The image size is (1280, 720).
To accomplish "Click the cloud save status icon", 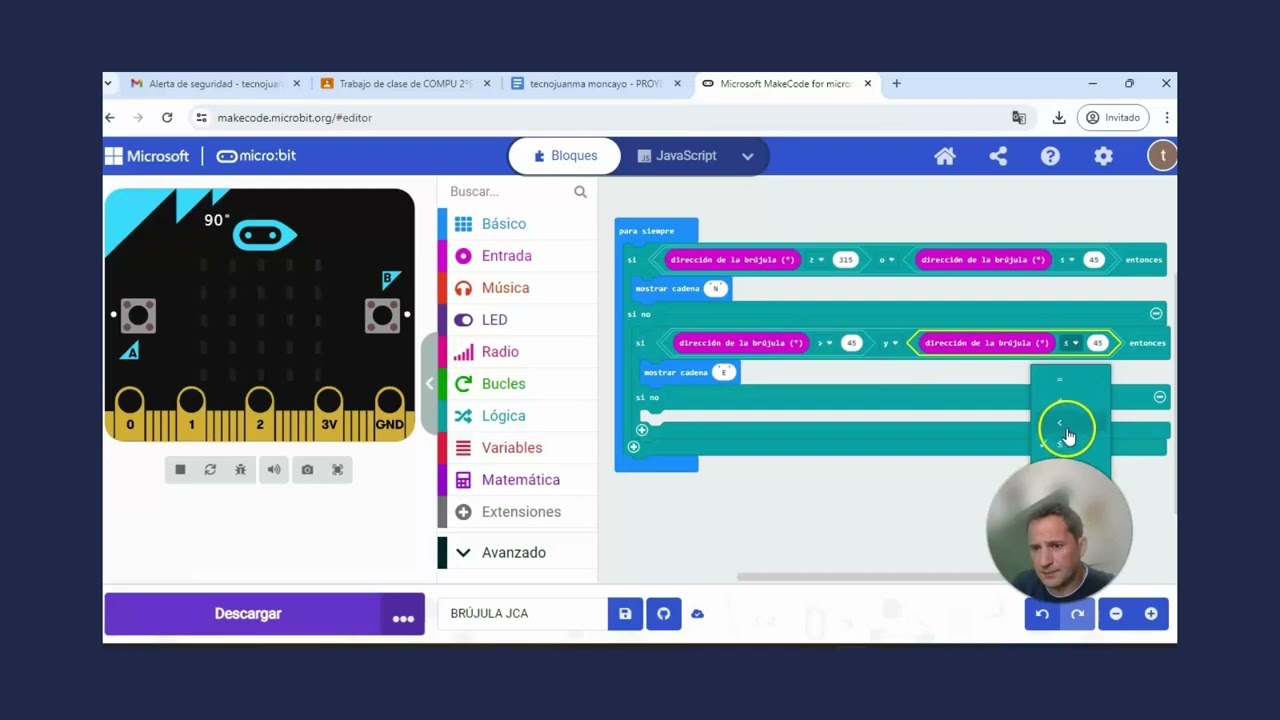I will click(698, 613).
